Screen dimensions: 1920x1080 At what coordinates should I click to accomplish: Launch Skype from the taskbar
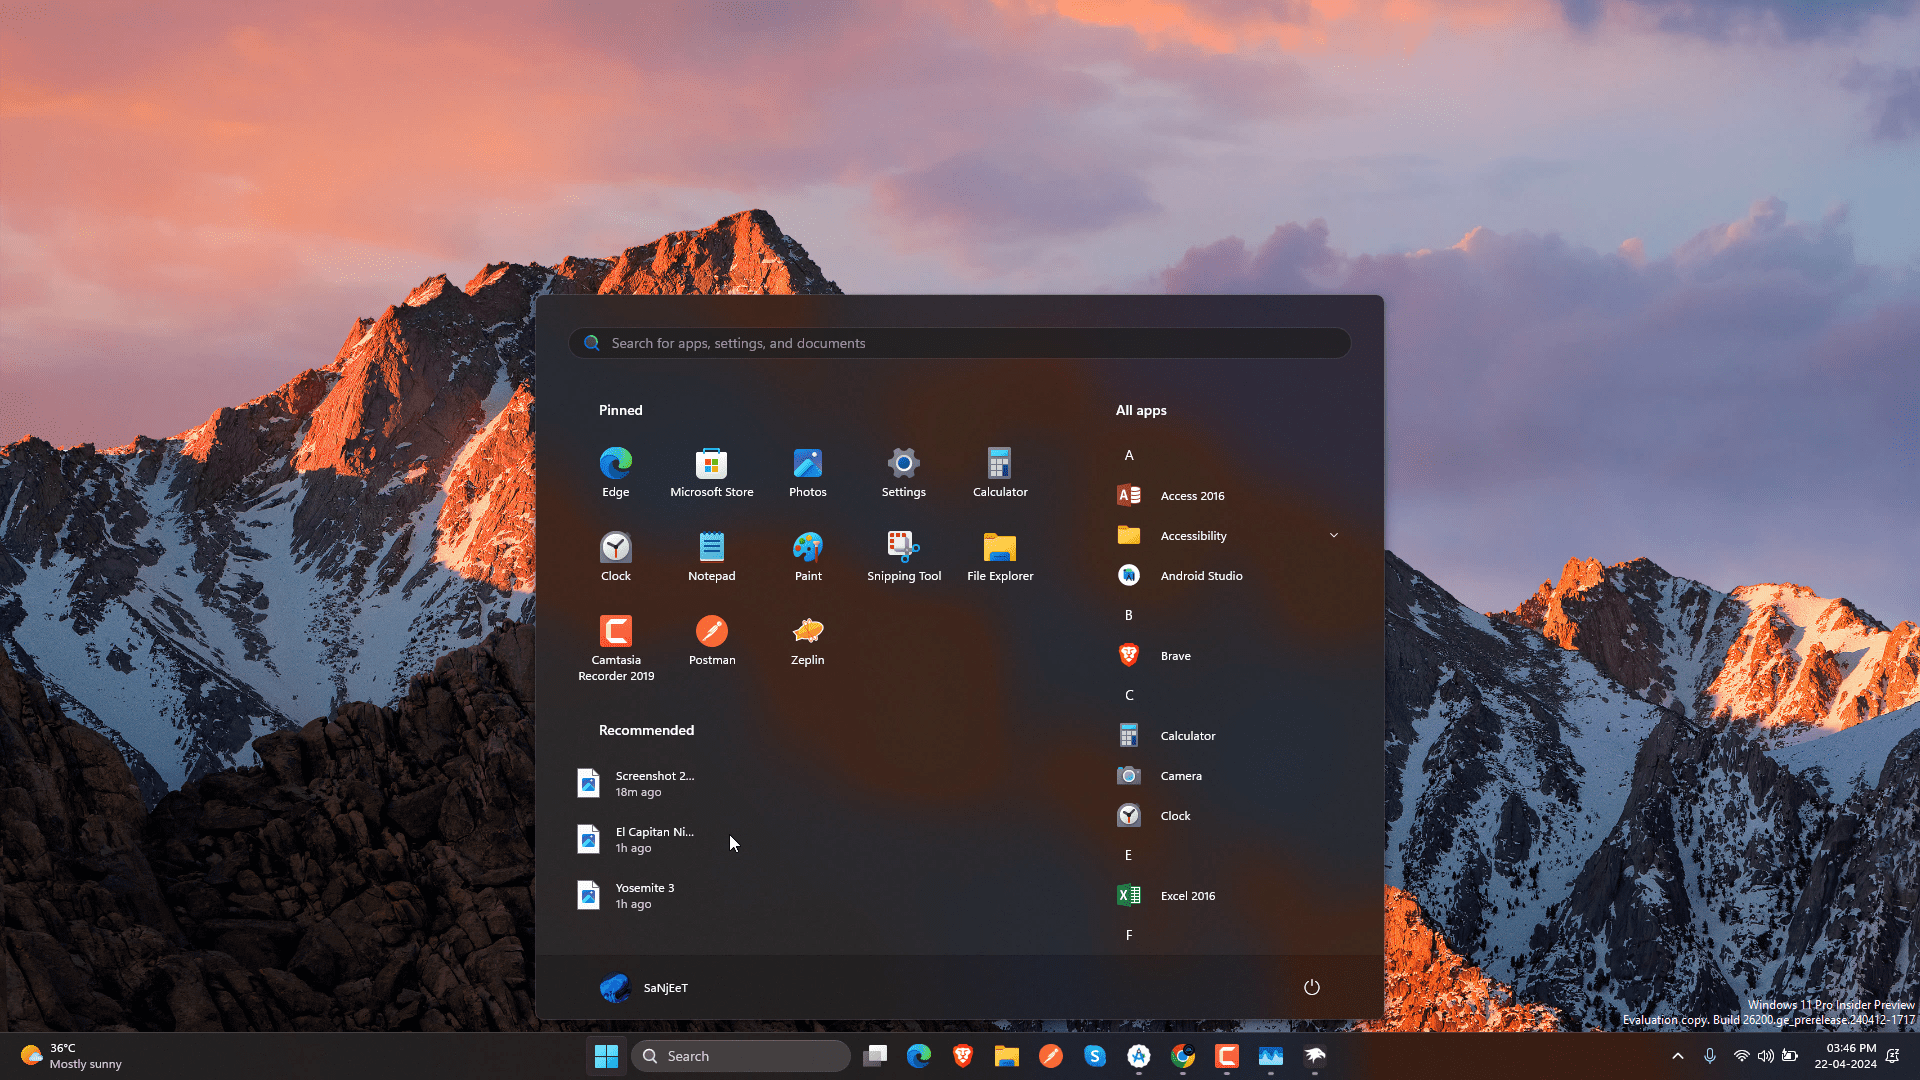pos(1095,1056)
